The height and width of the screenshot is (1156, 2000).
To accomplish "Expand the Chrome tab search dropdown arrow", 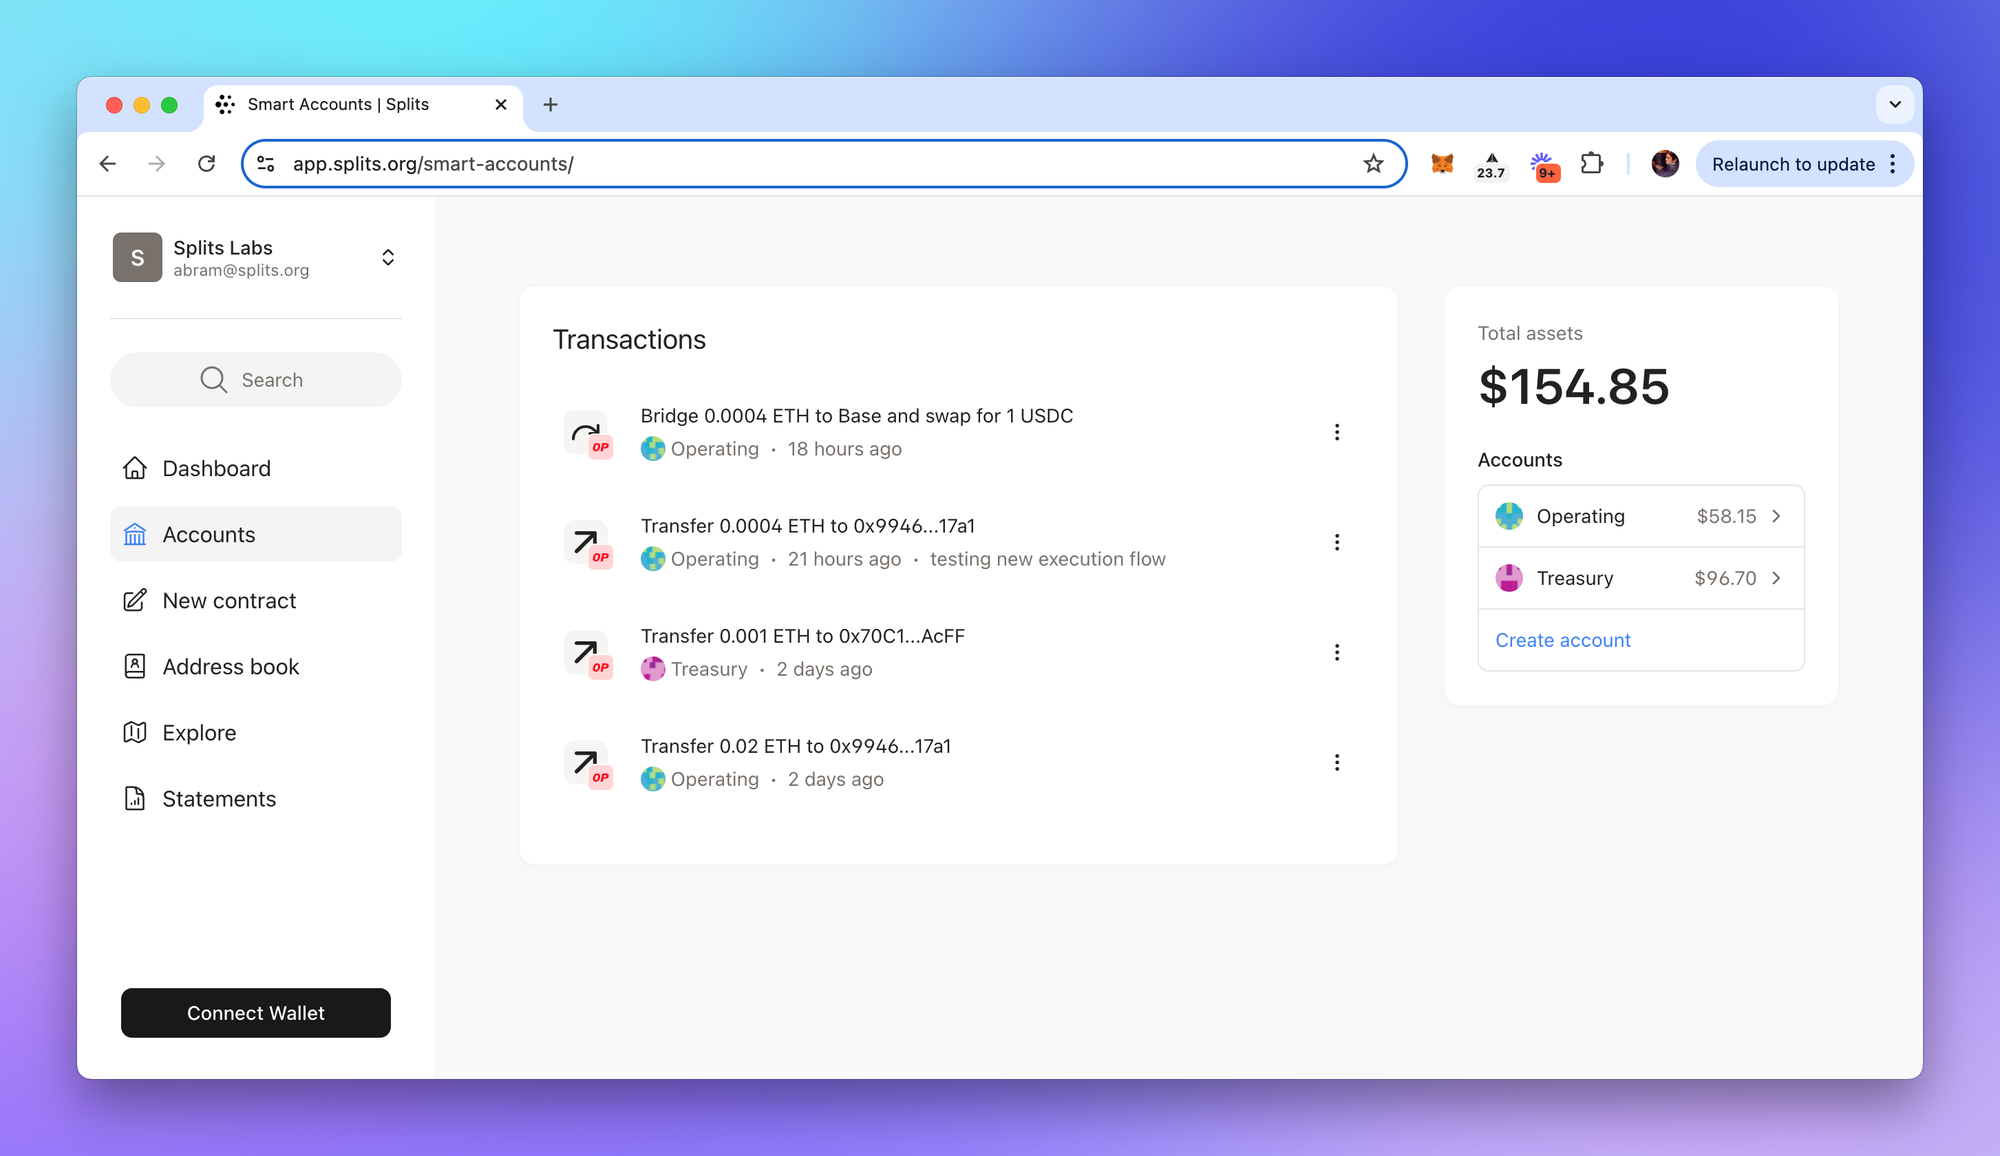I will (1894, 104).
